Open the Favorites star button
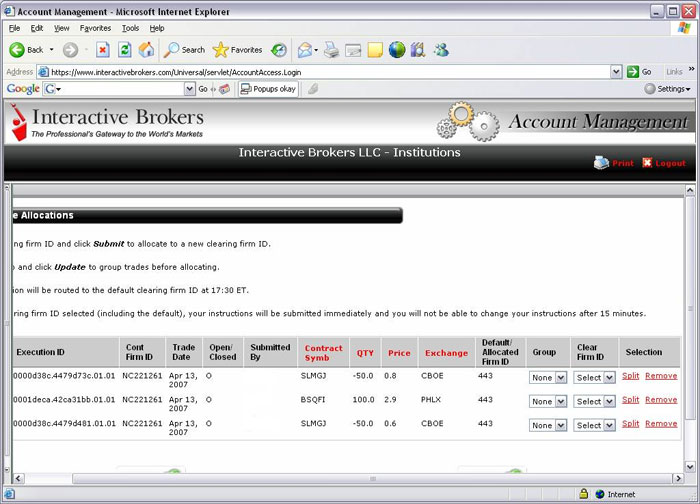This screenshot has width=700, height=504. (x=237, y=50)
